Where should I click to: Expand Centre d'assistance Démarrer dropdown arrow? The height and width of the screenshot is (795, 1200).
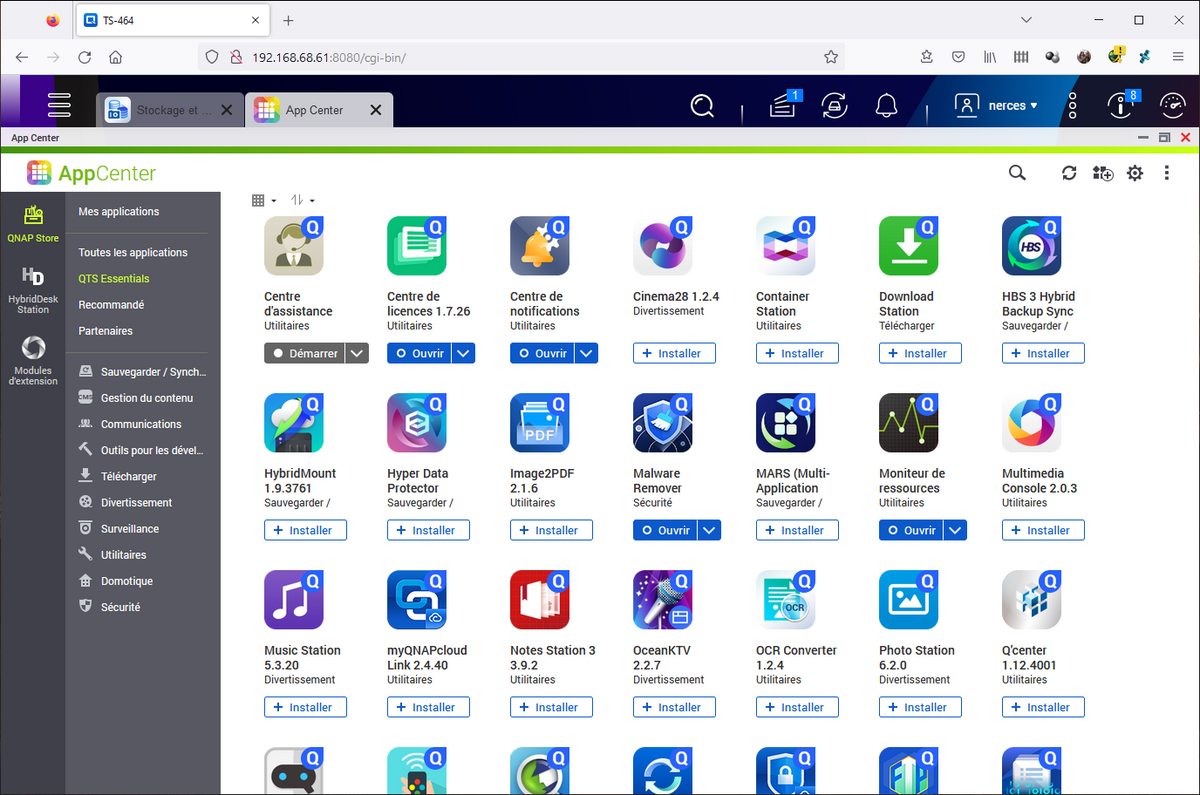click(x=357, y=353)
